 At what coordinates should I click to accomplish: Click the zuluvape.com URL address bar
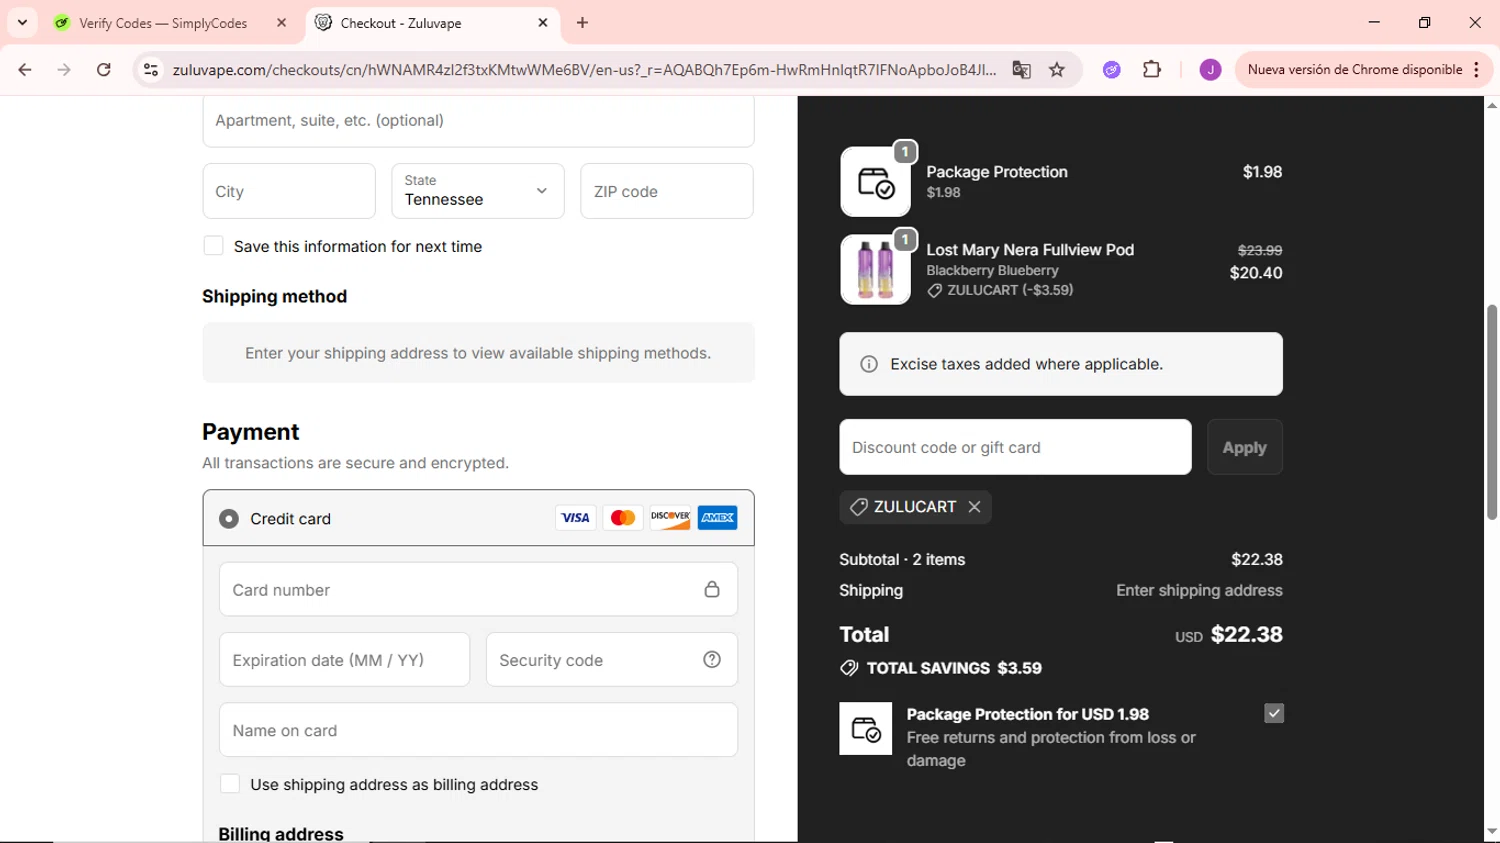584,70
